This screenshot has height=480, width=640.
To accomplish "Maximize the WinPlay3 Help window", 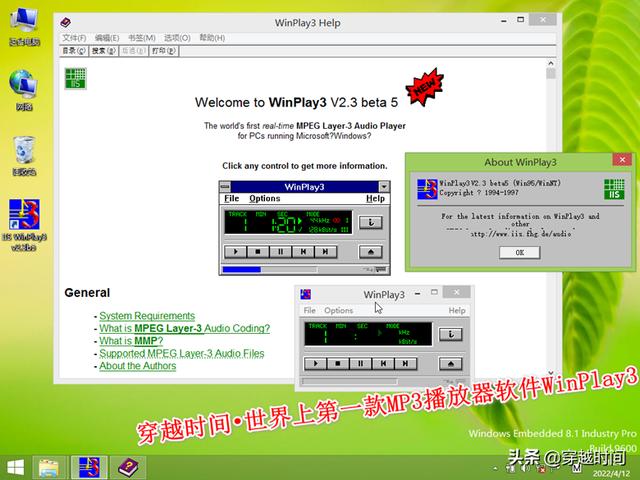I will tap(520, 20).
